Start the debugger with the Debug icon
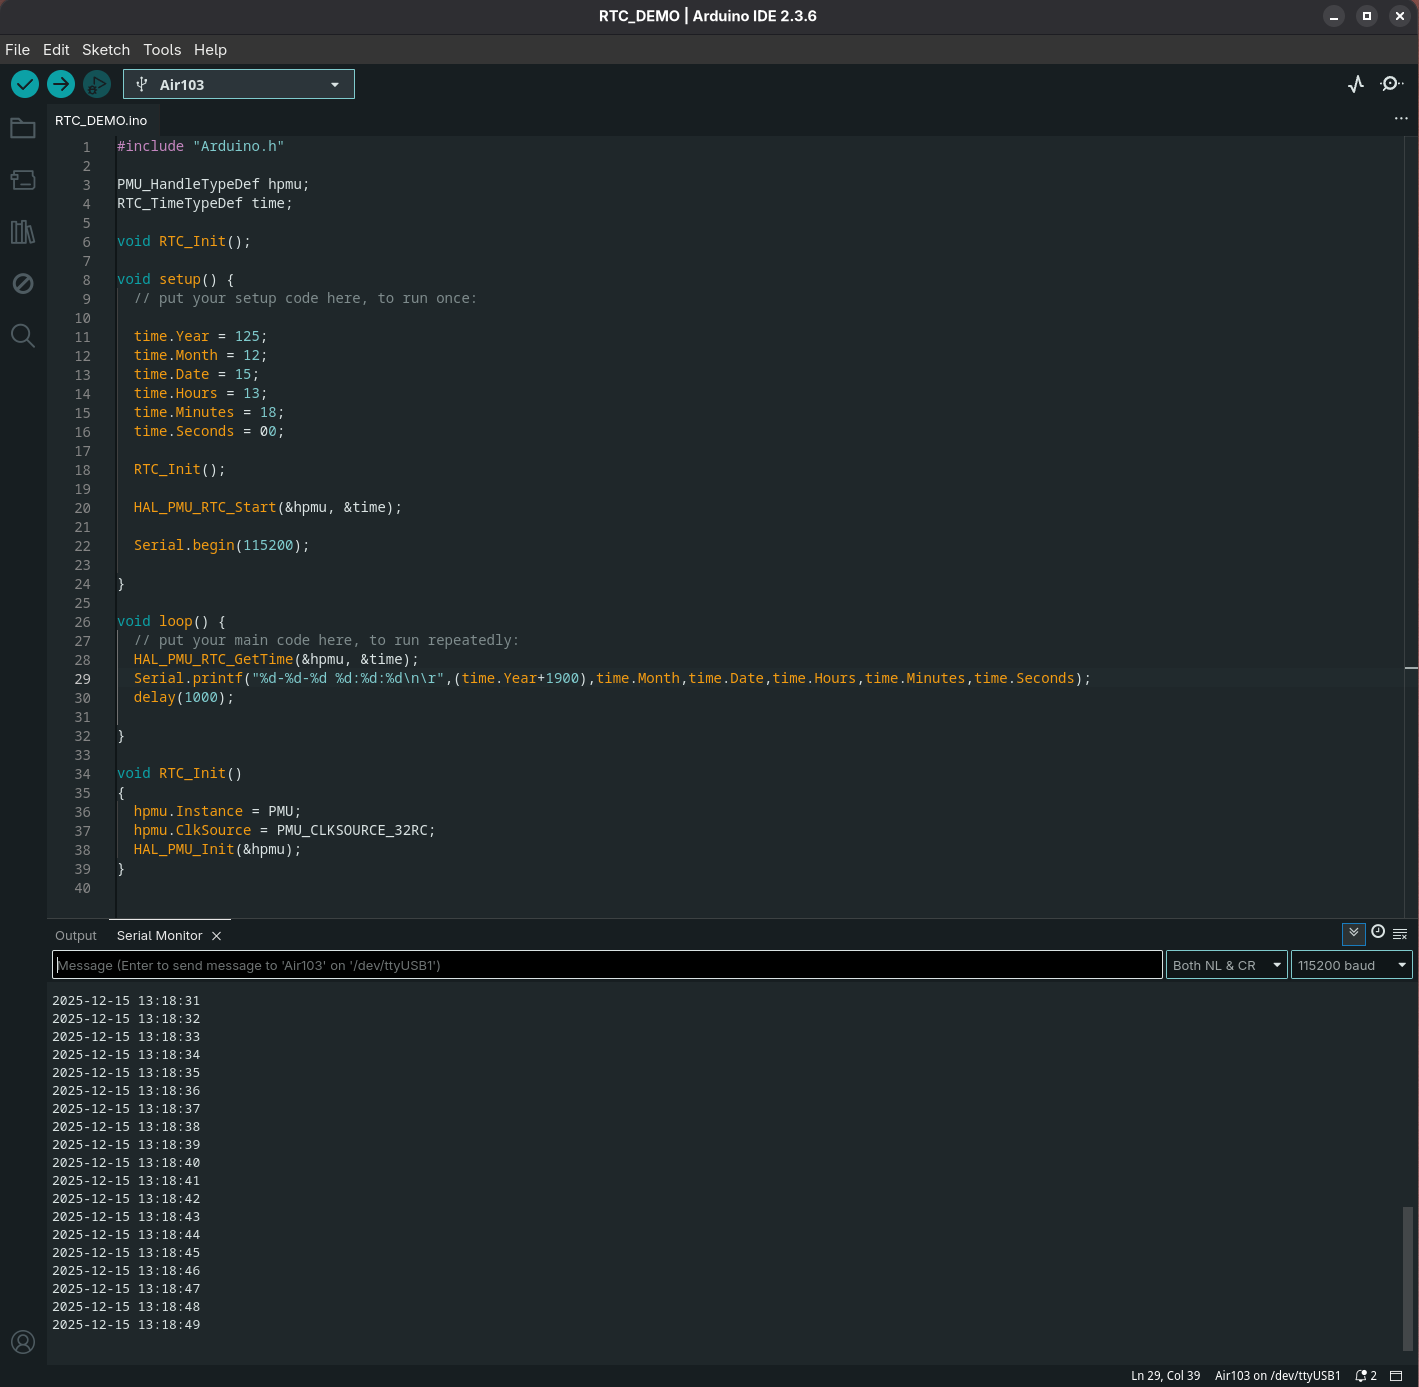 coord(97,84)
